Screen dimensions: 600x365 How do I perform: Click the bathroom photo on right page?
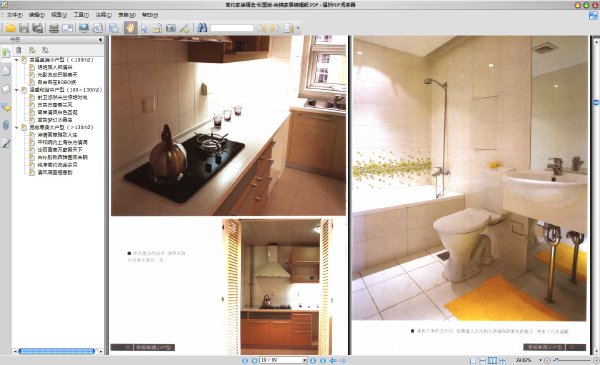click(x=469, y=178)
